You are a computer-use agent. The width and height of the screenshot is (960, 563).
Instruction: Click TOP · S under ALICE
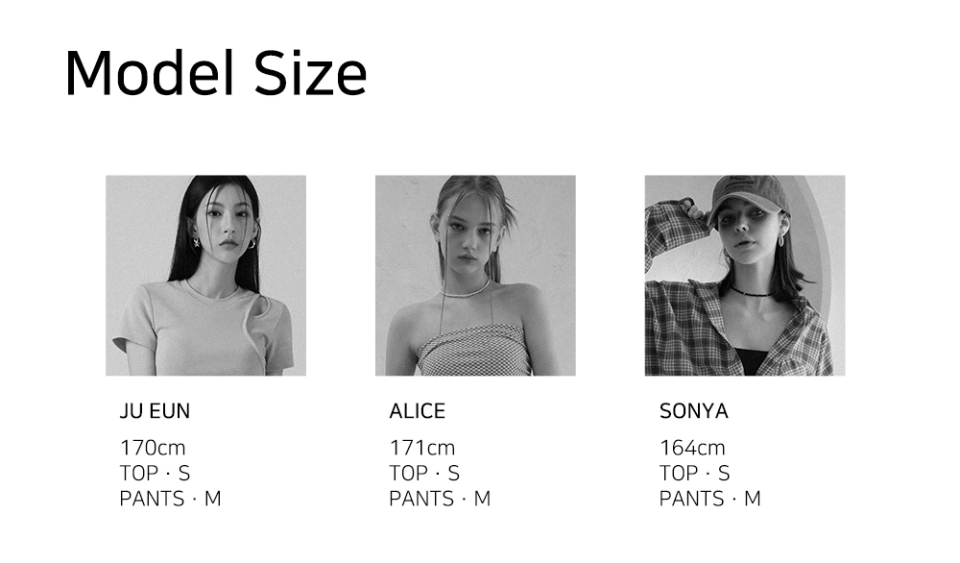(x=424, y=473)
